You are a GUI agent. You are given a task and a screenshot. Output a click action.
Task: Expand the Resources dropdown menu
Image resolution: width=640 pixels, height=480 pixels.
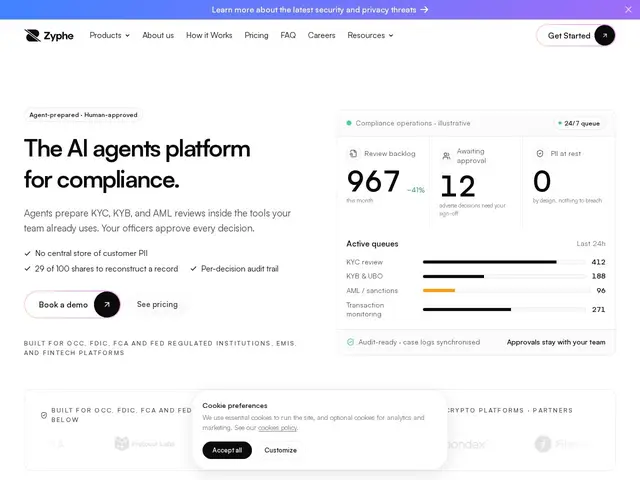click(370, 36)
